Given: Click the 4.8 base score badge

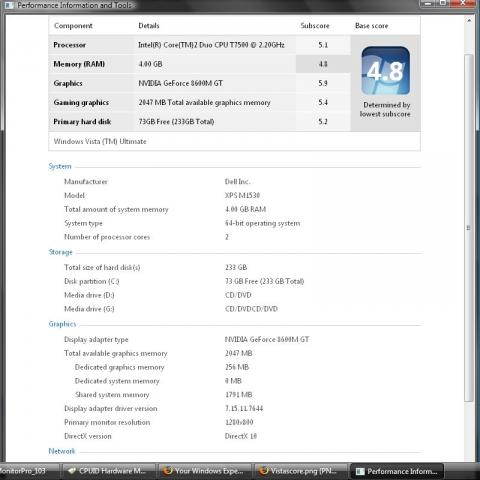Looking at the screenshot, I should pyautogui.click(x=386, y=71).
